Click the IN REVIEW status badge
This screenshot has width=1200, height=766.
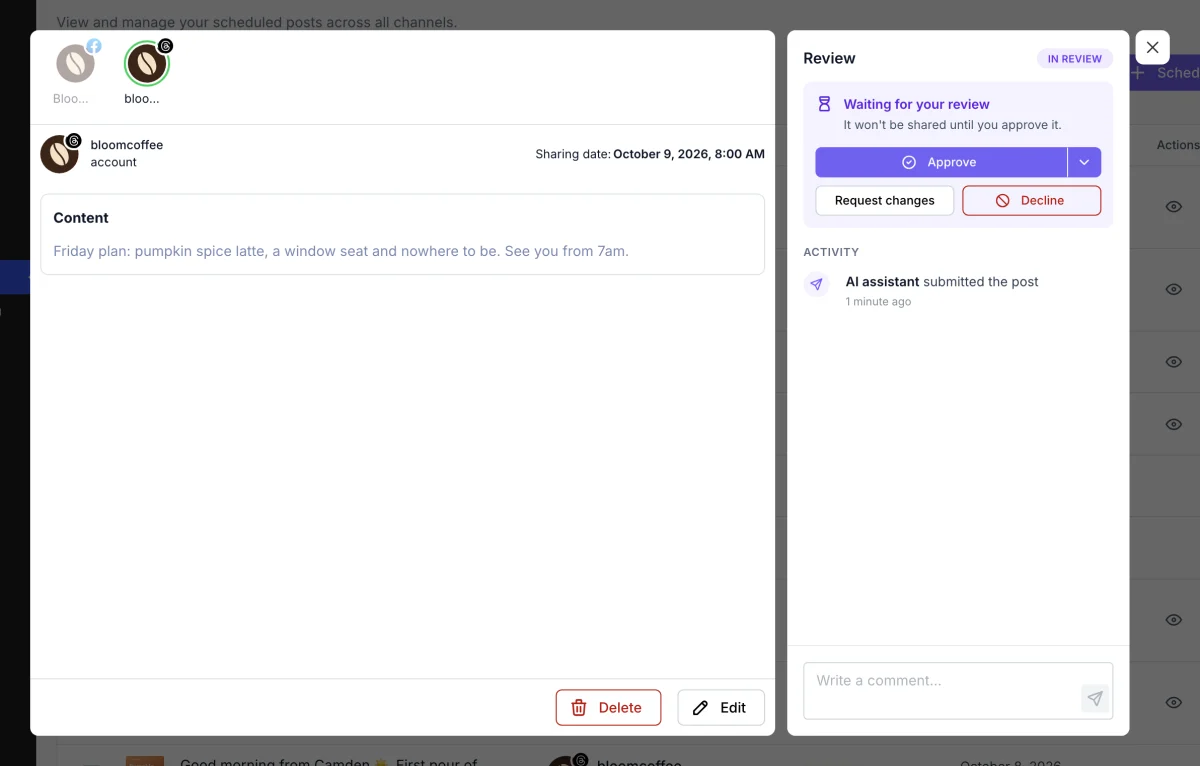[1075, 59]
